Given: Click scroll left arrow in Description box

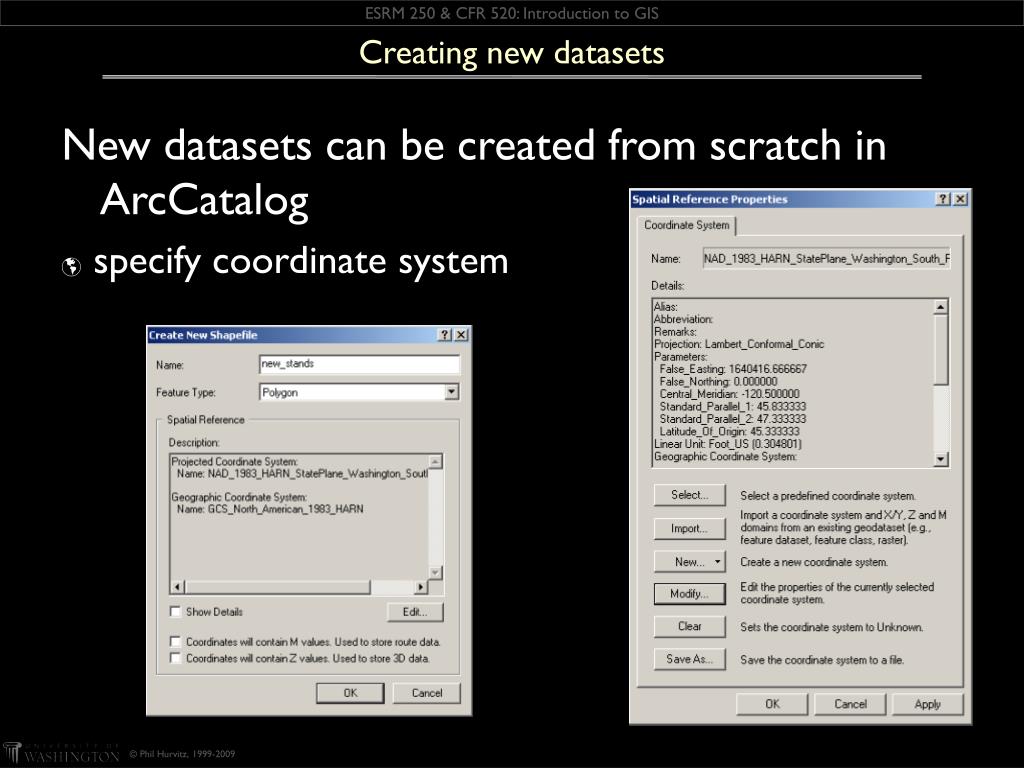Looking at the screenshot, I should click(178, 587).
